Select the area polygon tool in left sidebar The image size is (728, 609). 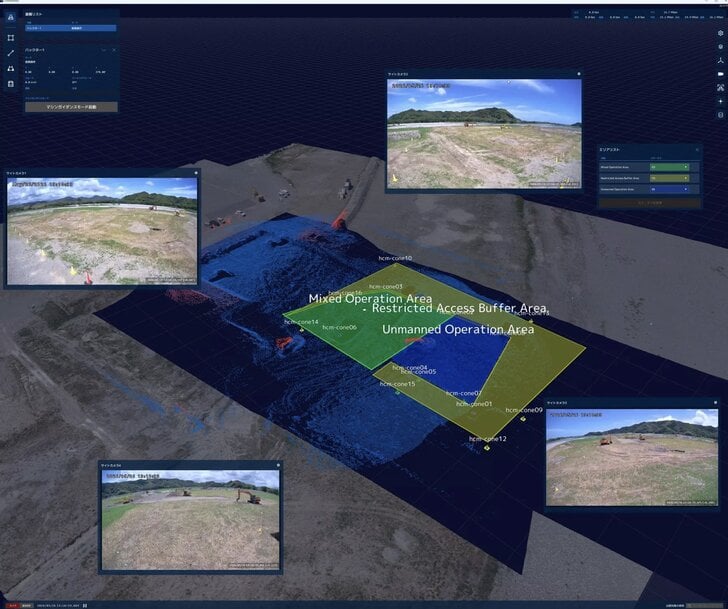coord(11,38)
